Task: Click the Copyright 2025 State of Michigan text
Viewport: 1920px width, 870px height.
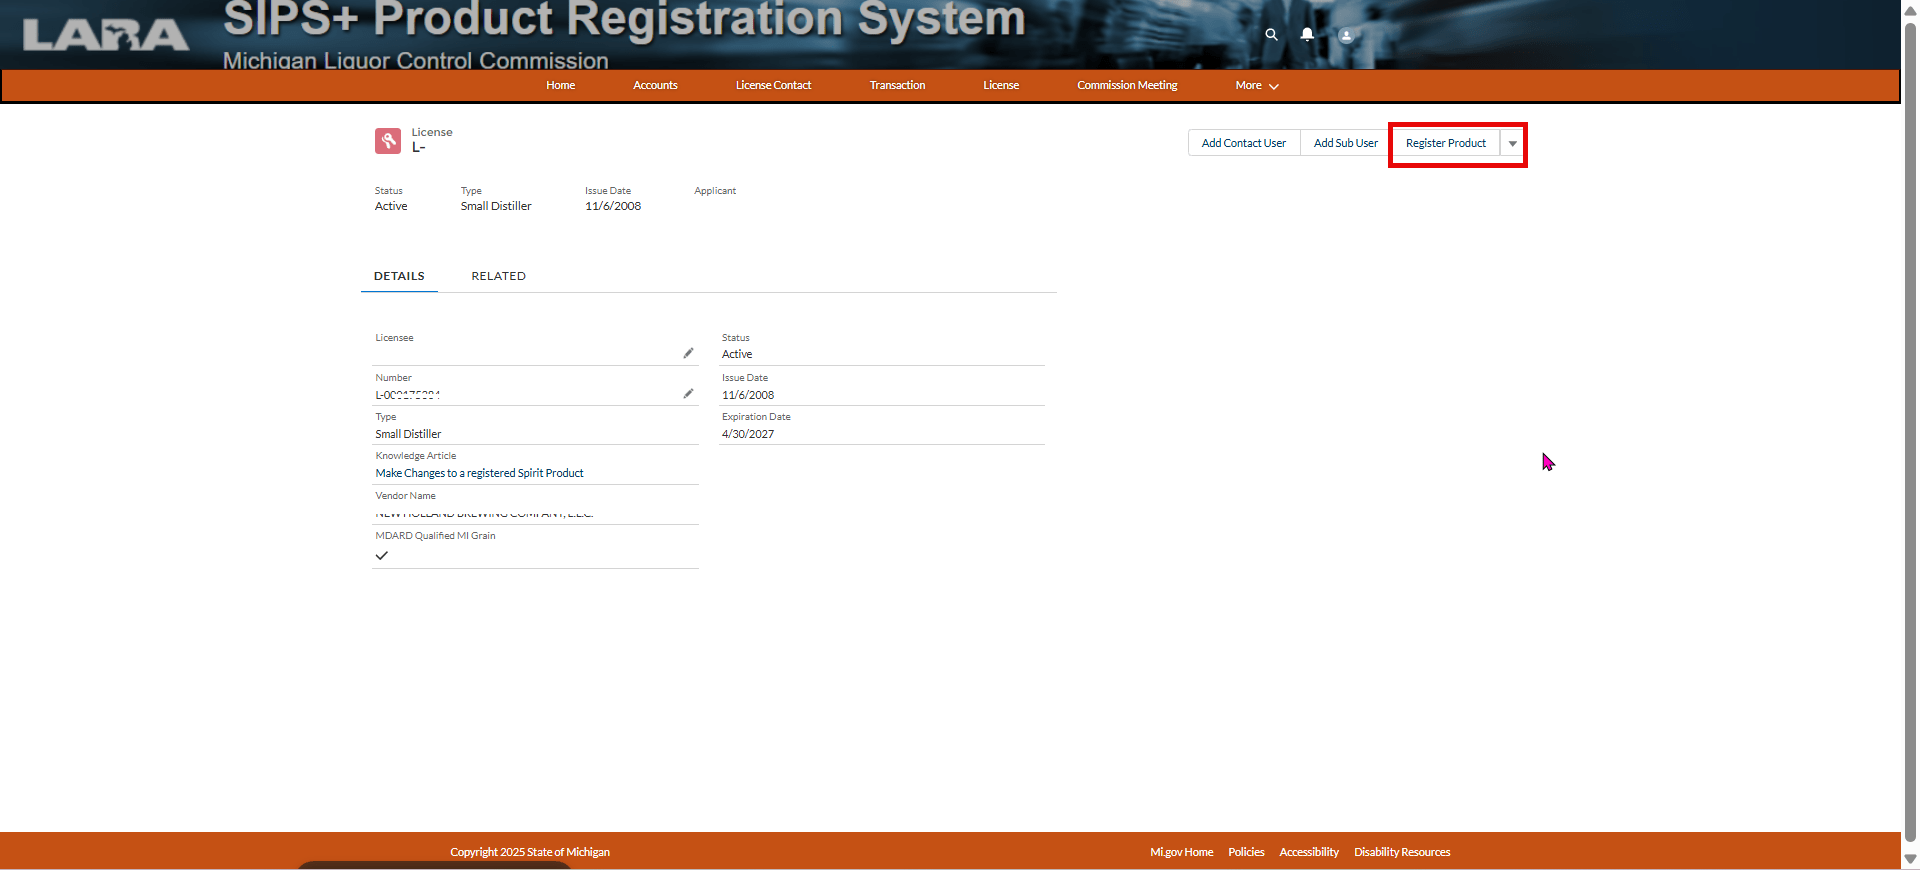Action: tap(530, 852)
